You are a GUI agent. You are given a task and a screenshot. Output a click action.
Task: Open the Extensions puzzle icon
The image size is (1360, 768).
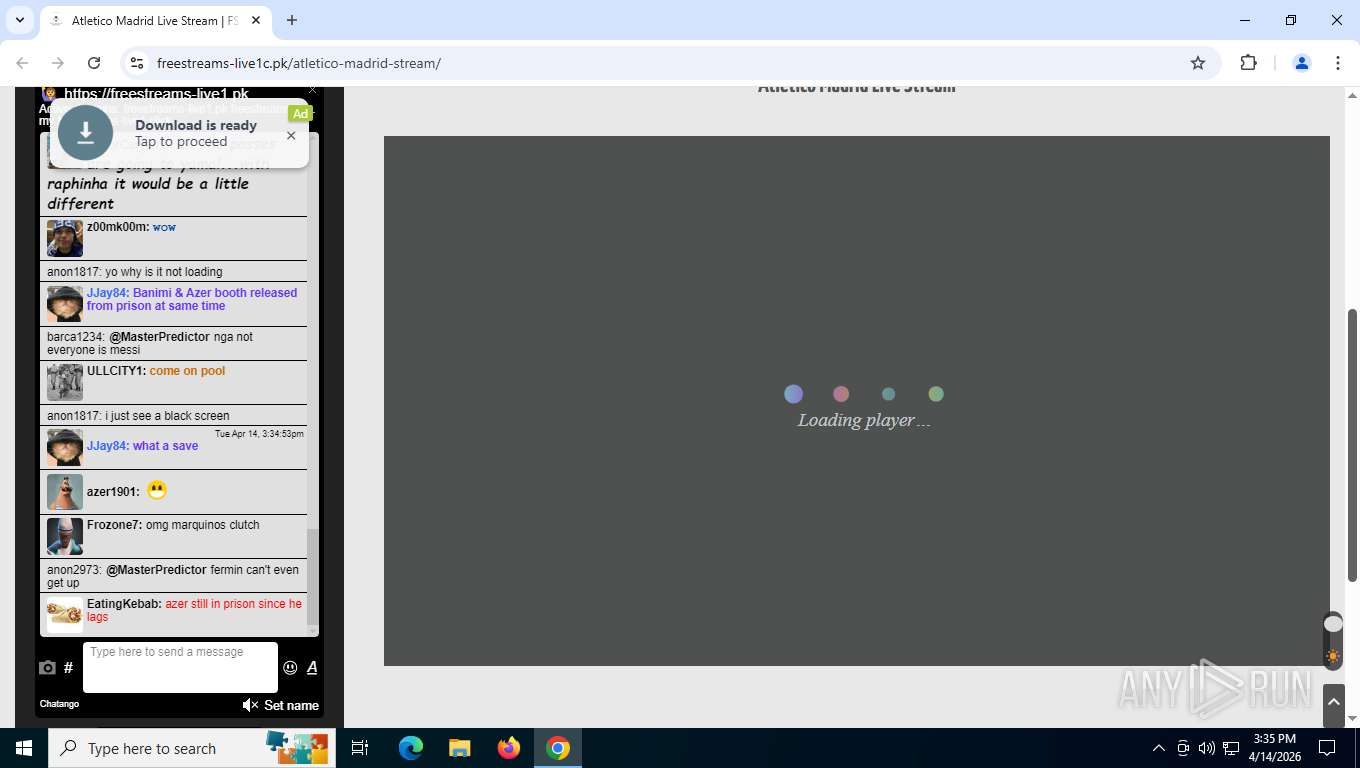(1248, 63)
